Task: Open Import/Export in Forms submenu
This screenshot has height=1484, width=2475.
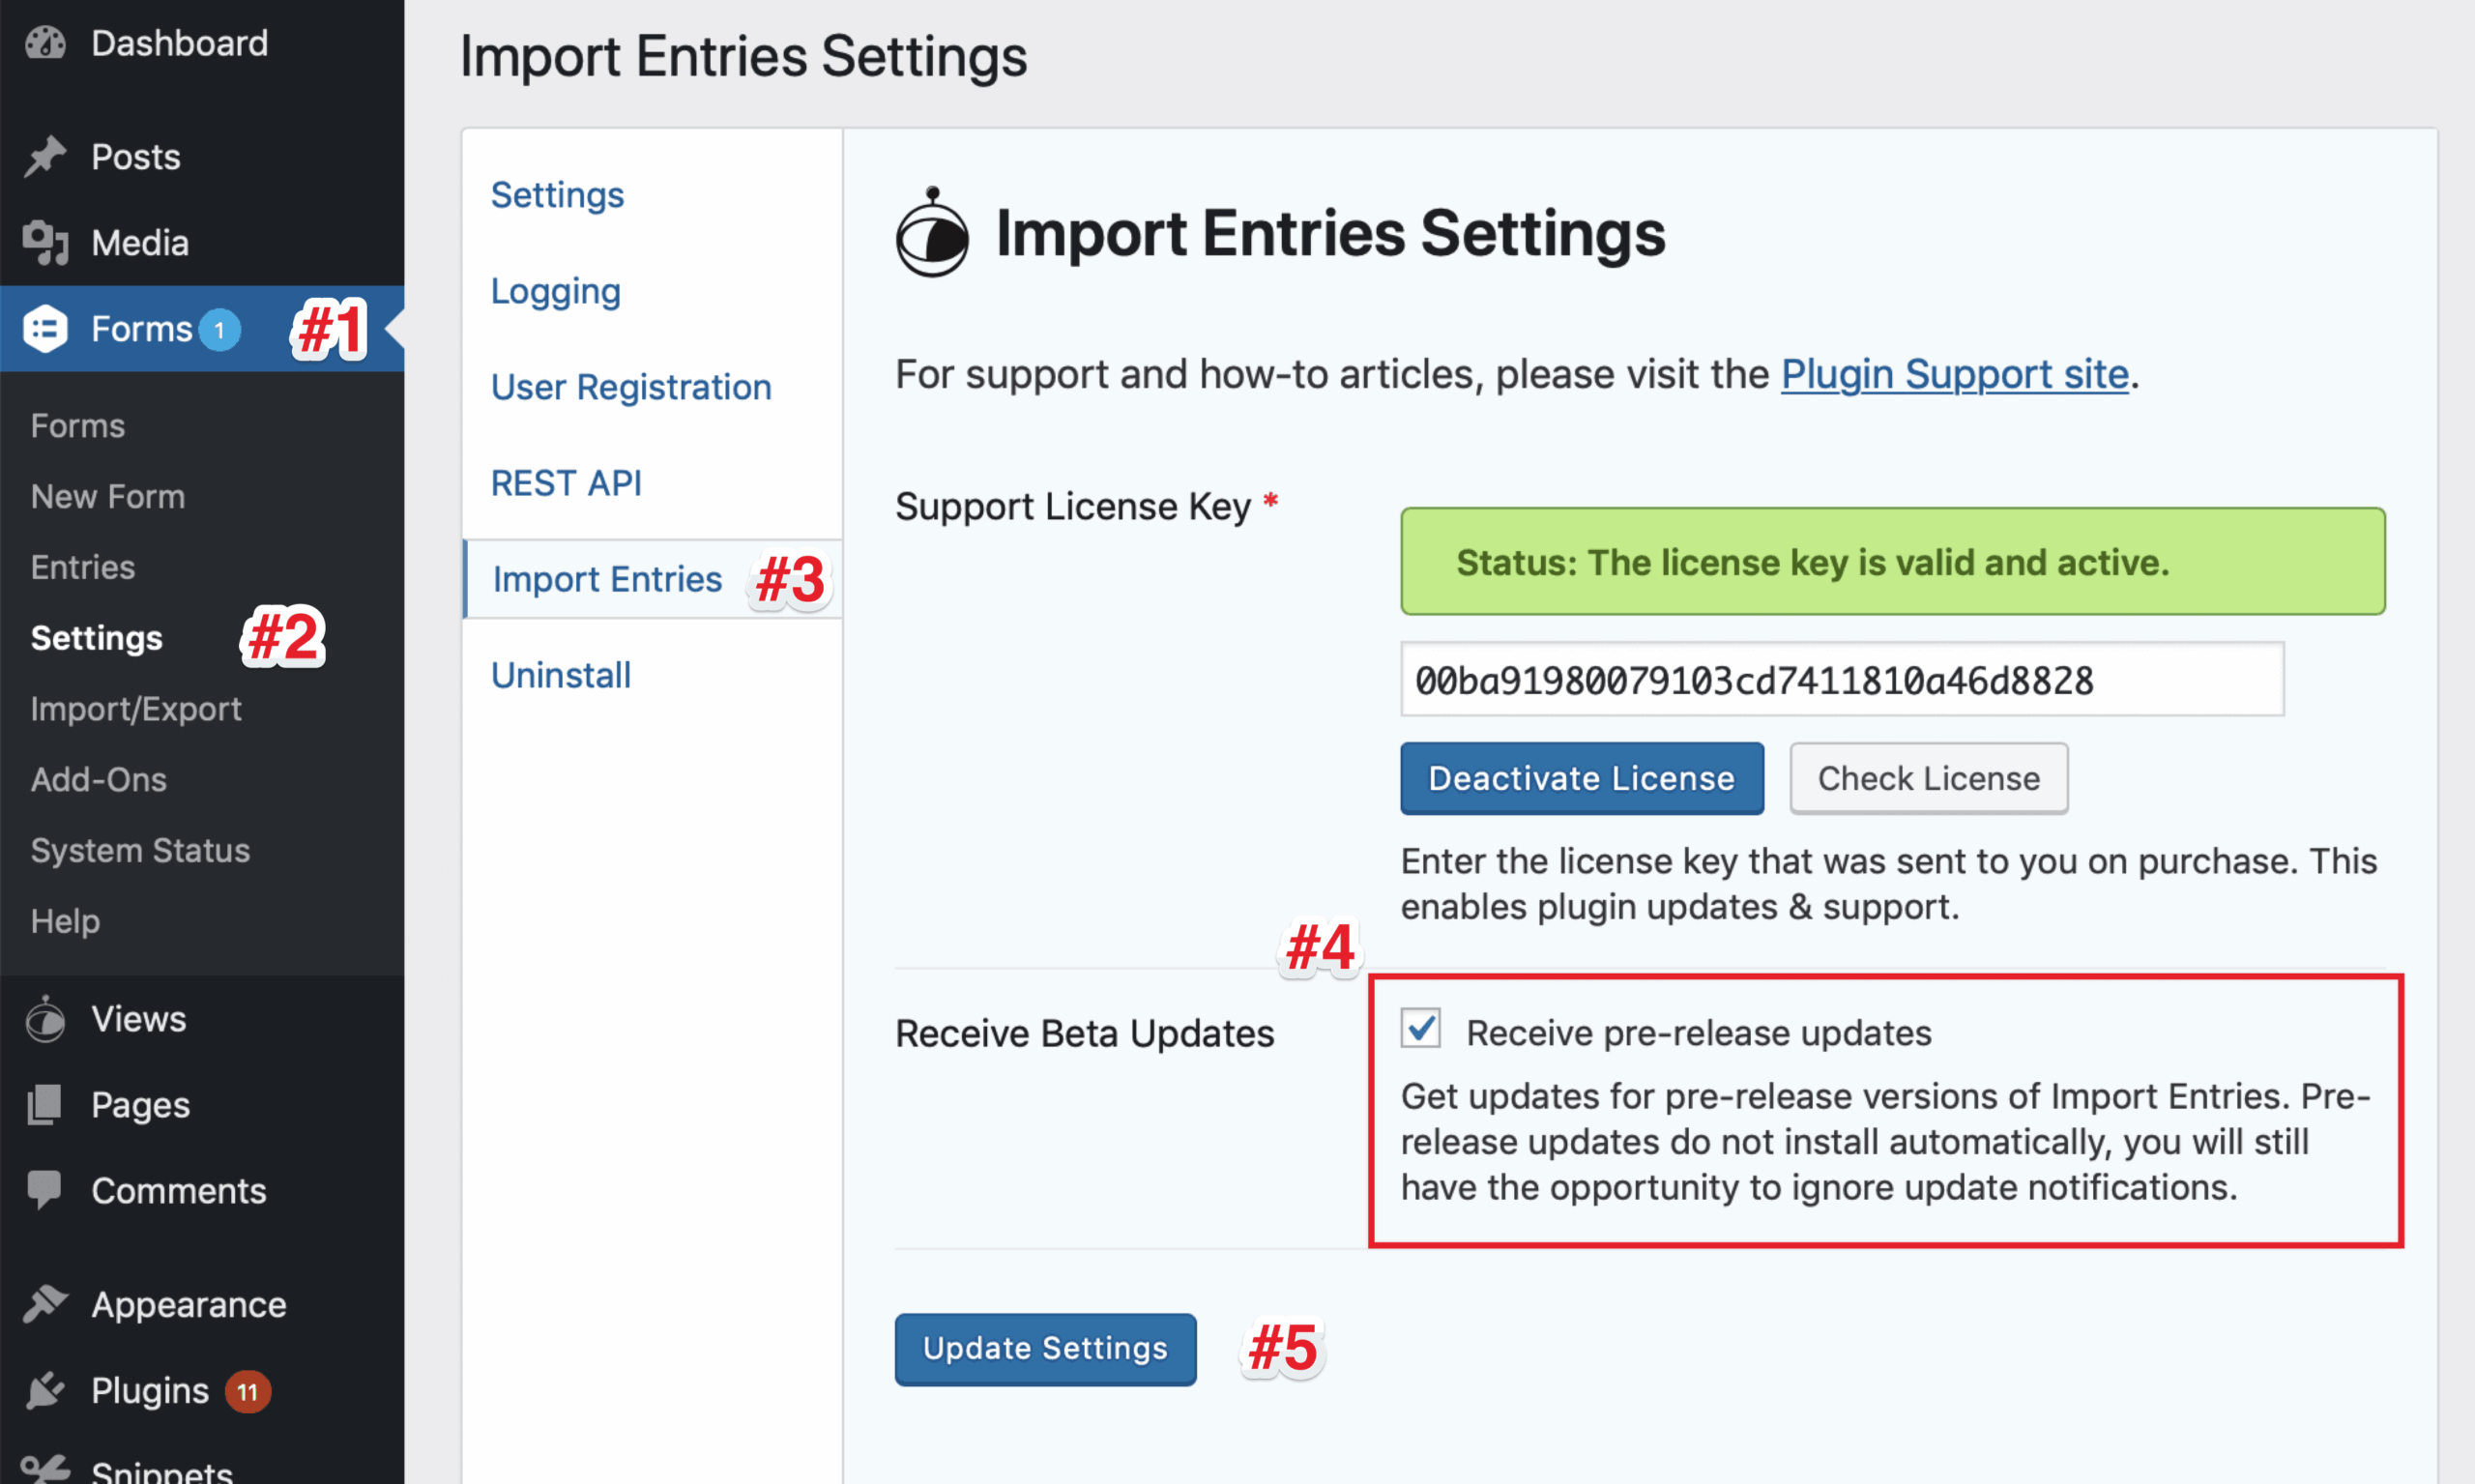Action: pos(136,709)
